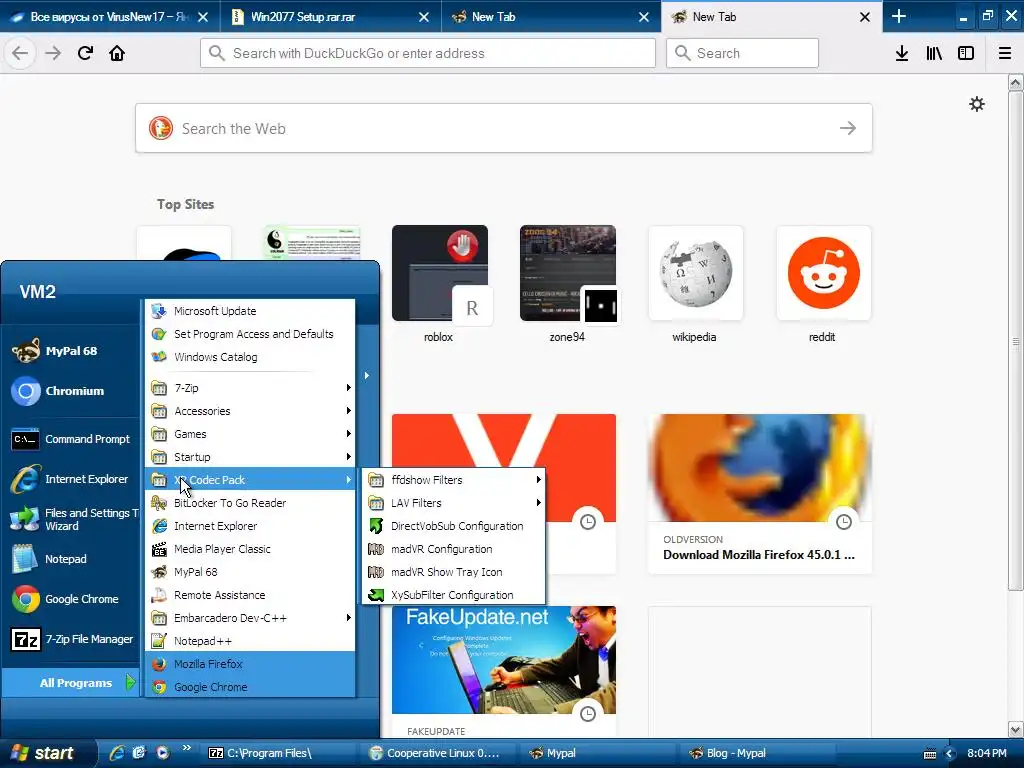
Task: Open the reddit top site tile
Action: (824, 285)
